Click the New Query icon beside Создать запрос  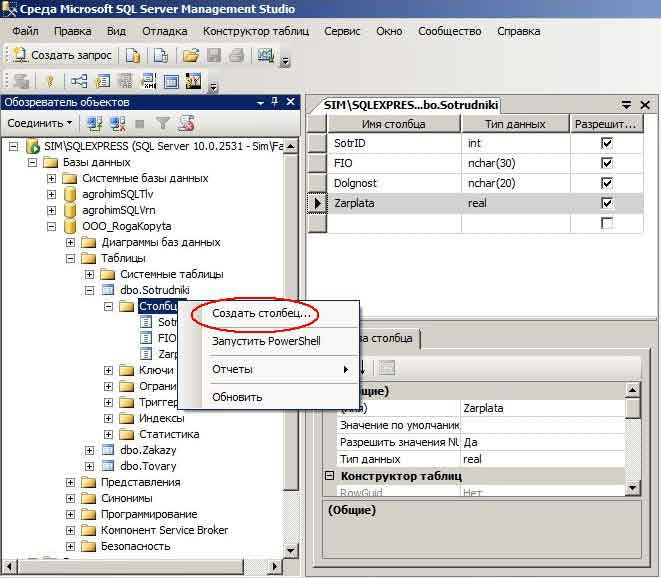(19, 55)
